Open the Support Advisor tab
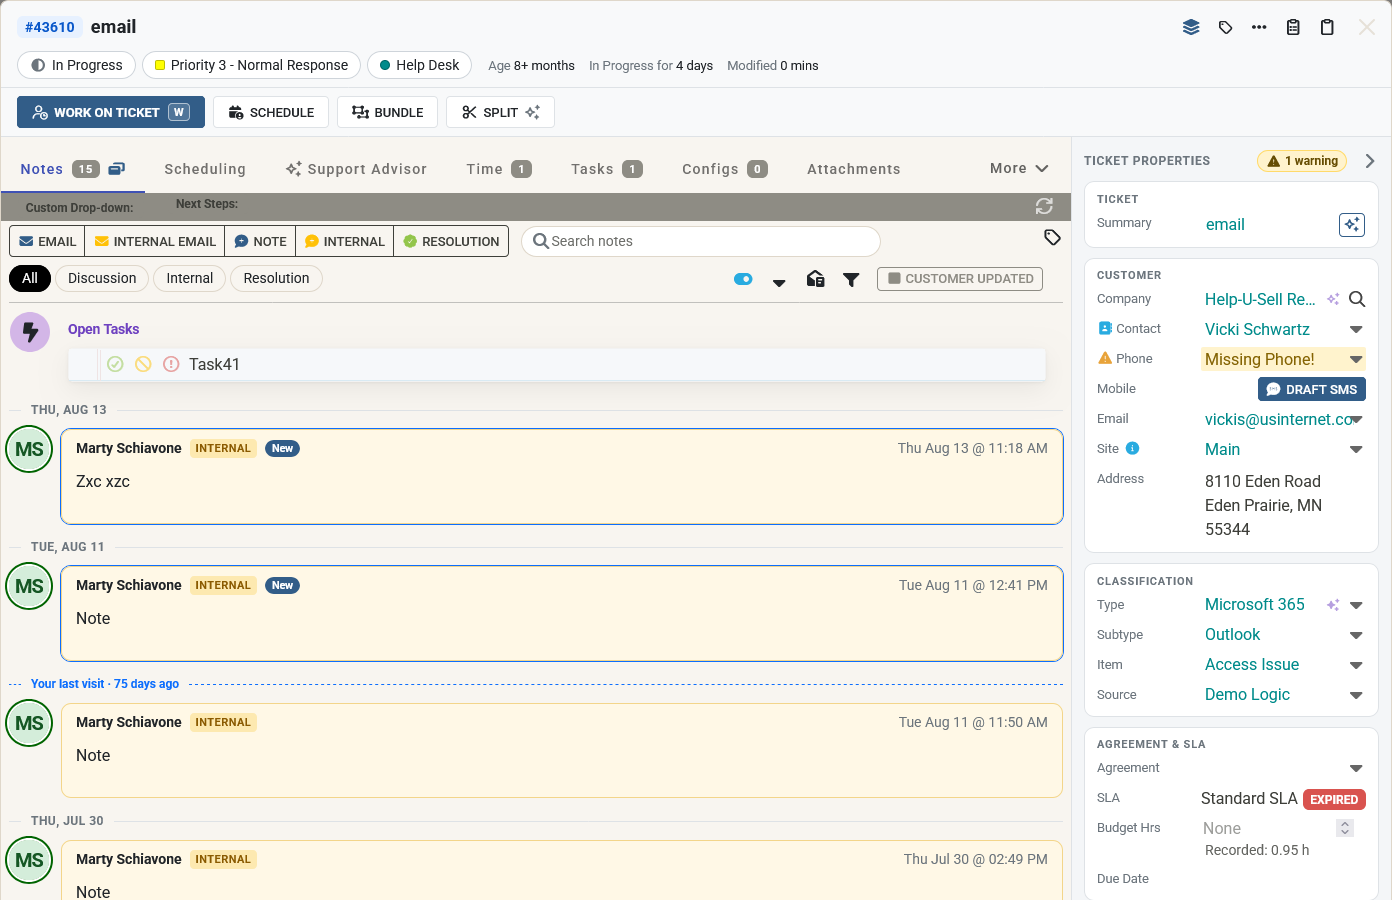The width and height of the screenshot is (1392, 900). 357,169
